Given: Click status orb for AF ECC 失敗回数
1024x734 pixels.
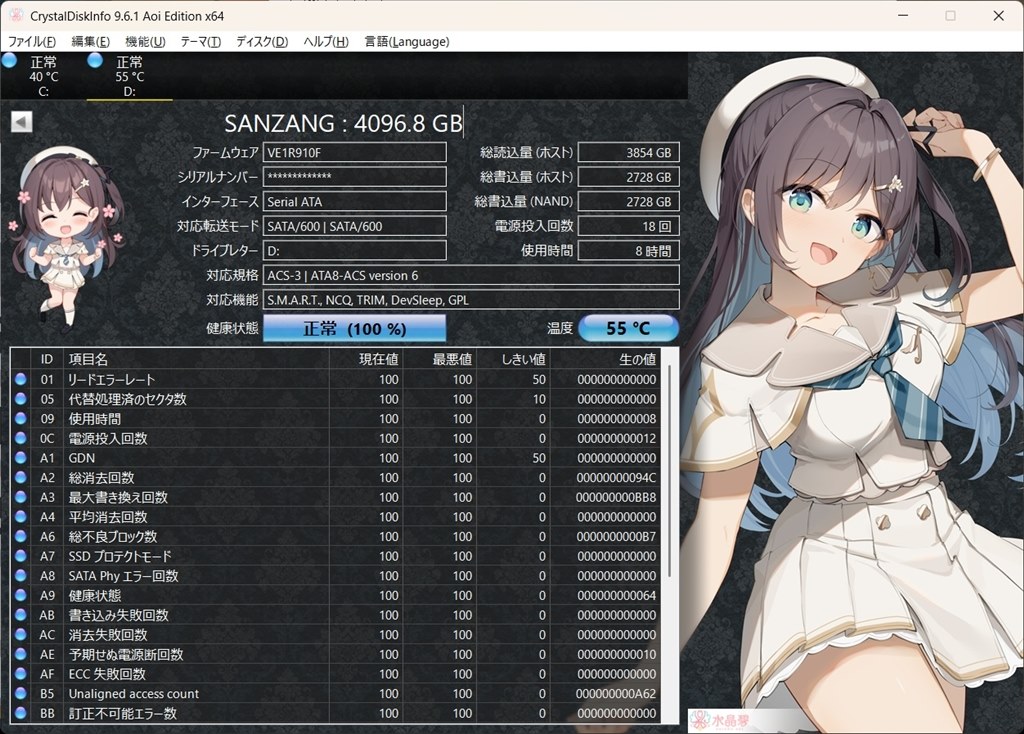Looking at the screenshot, I should click(x=20, y=673).
